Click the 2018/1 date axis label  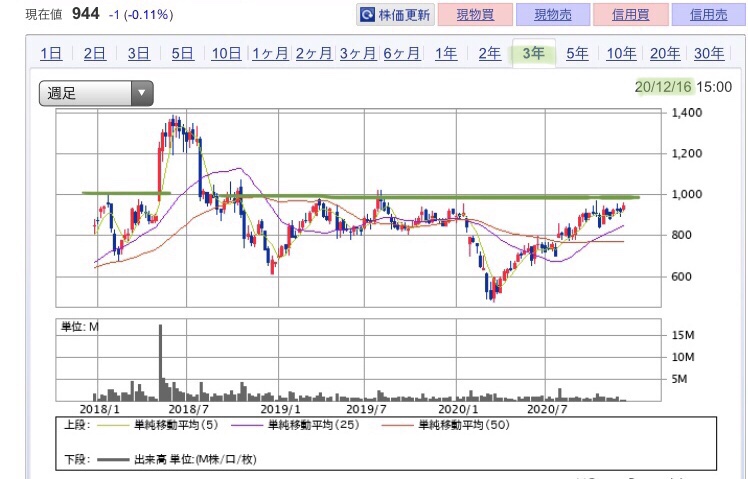100,409
